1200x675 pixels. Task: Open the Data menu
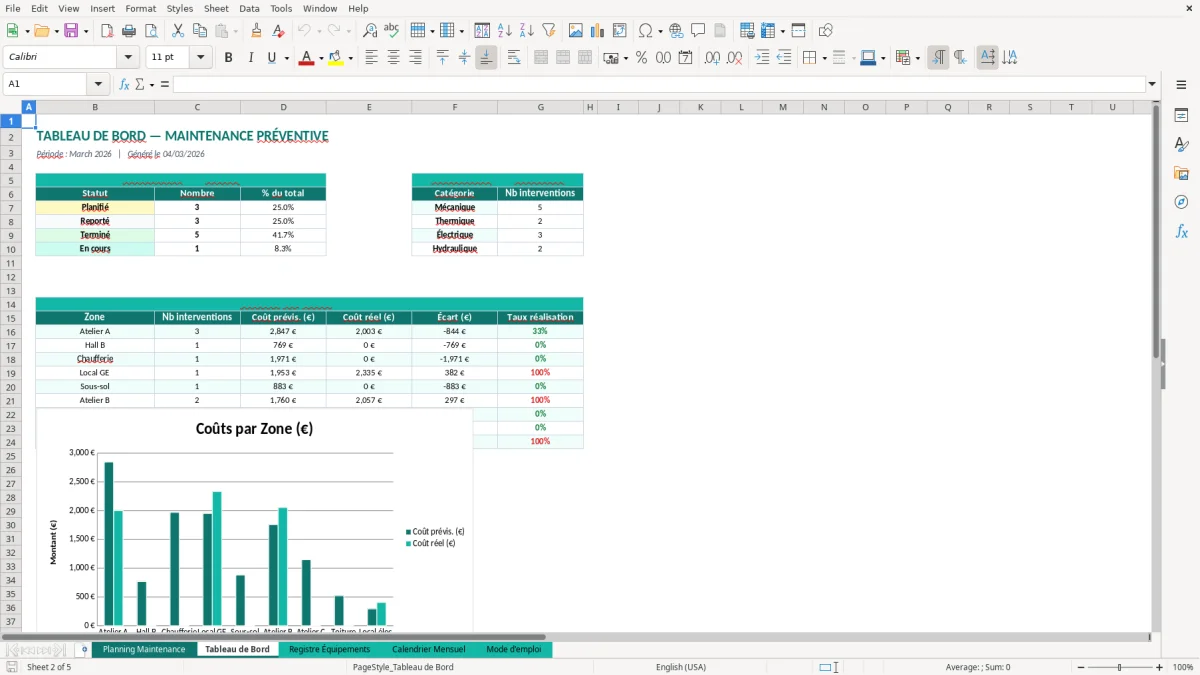pos(249,8)
